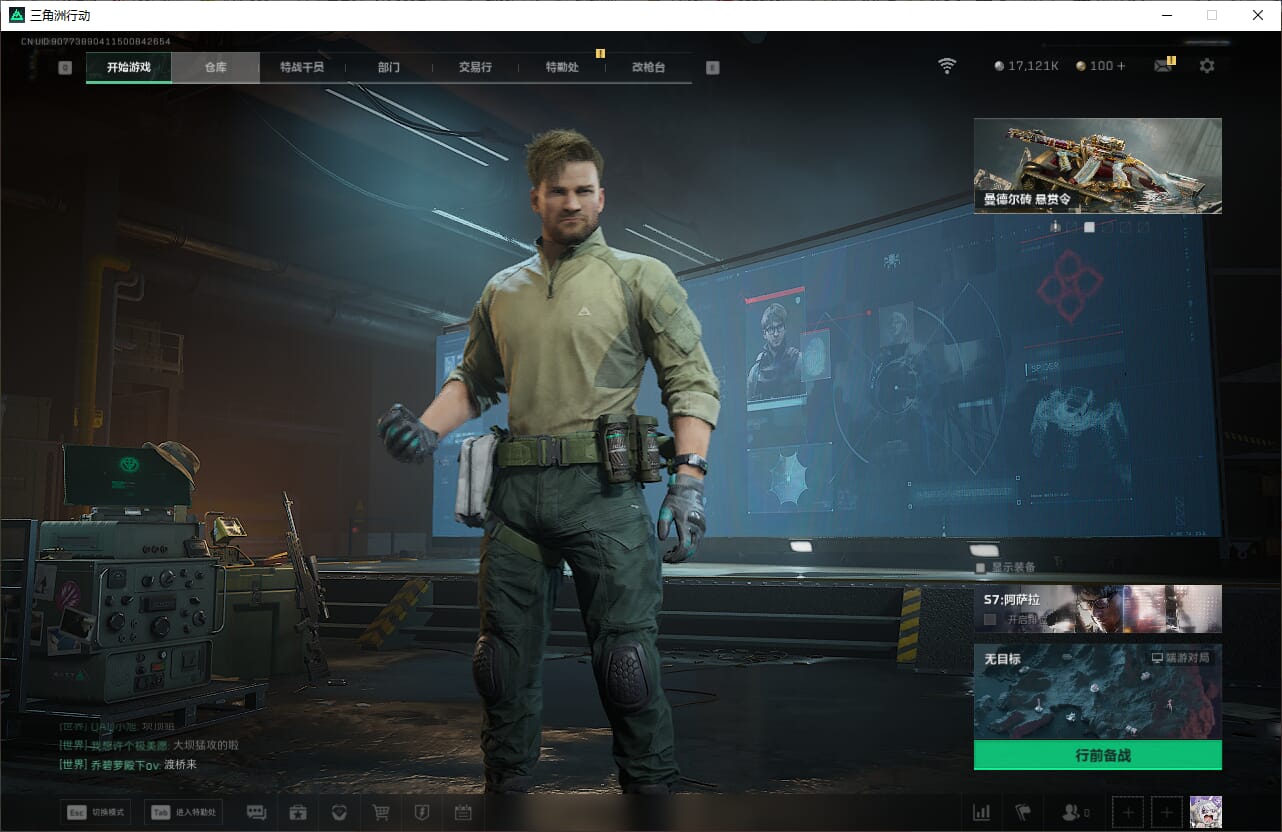Open the friends list icon
The width and height of the screenshot is (1282, 832).
[1075, 812]
